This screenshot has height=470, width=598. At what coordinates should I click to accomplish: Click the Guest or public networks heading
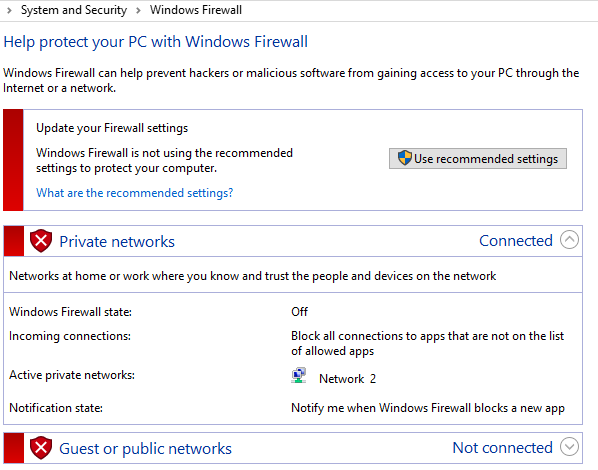pos(145,449)
